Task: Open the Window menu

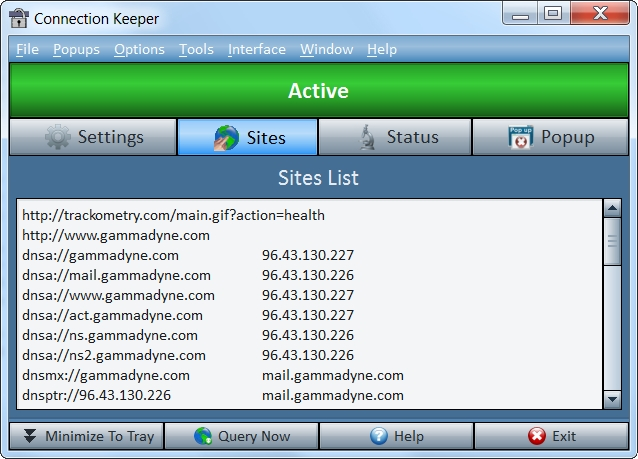Action: [x=326, y=49]
